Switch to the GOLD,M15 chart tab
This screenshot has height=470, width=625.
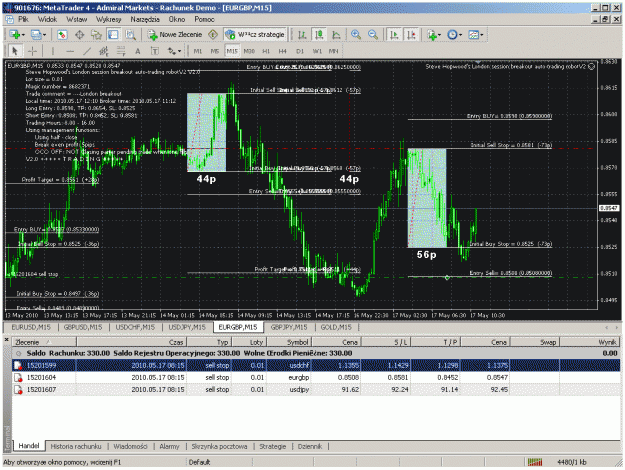tap(336, 327)
